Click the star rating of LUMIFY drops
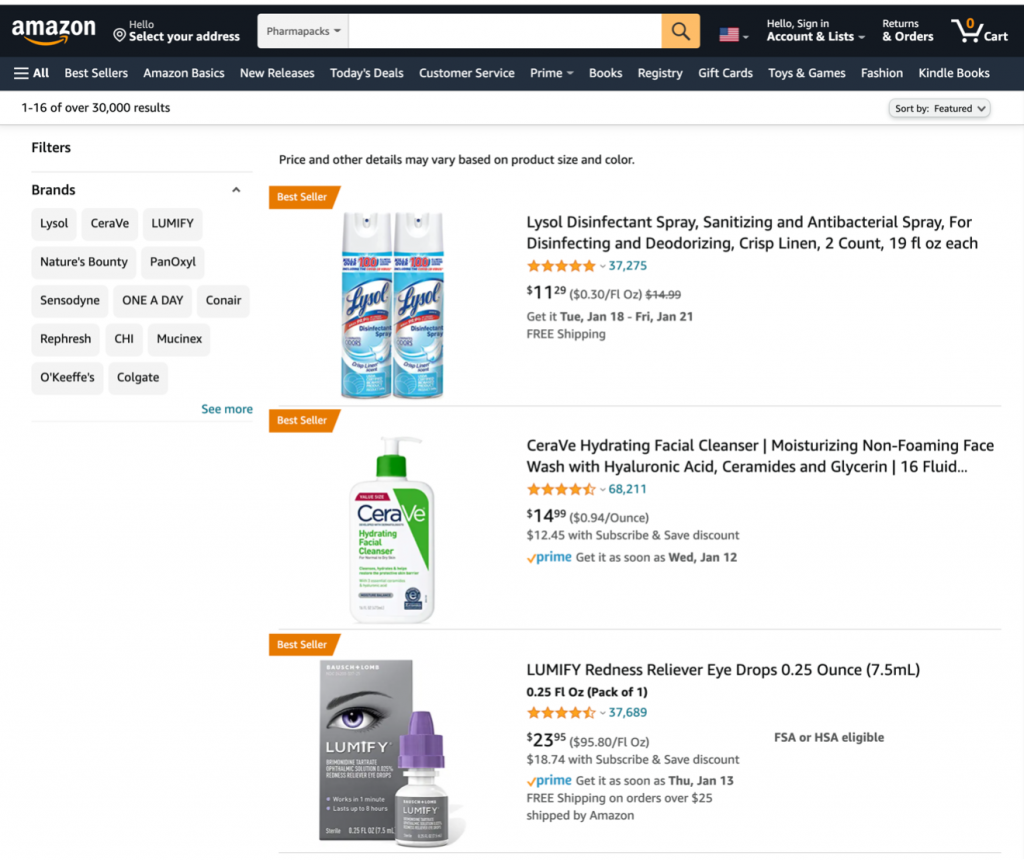1024x863 pixels. tap(561, 713)
